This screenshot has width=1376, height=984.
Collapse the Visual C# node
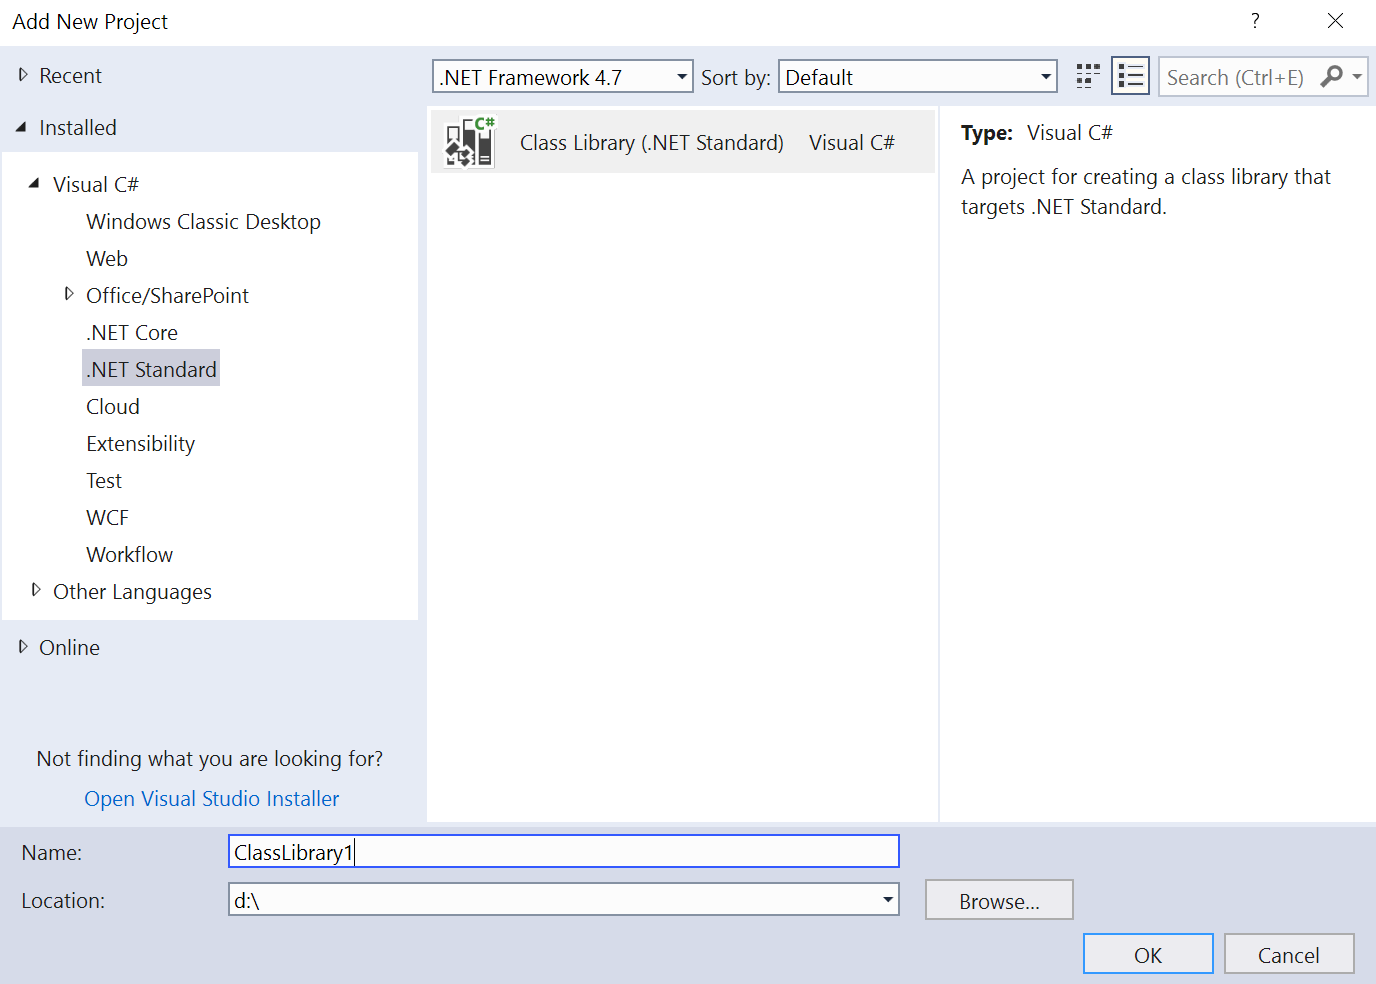(x=35, y=183)
